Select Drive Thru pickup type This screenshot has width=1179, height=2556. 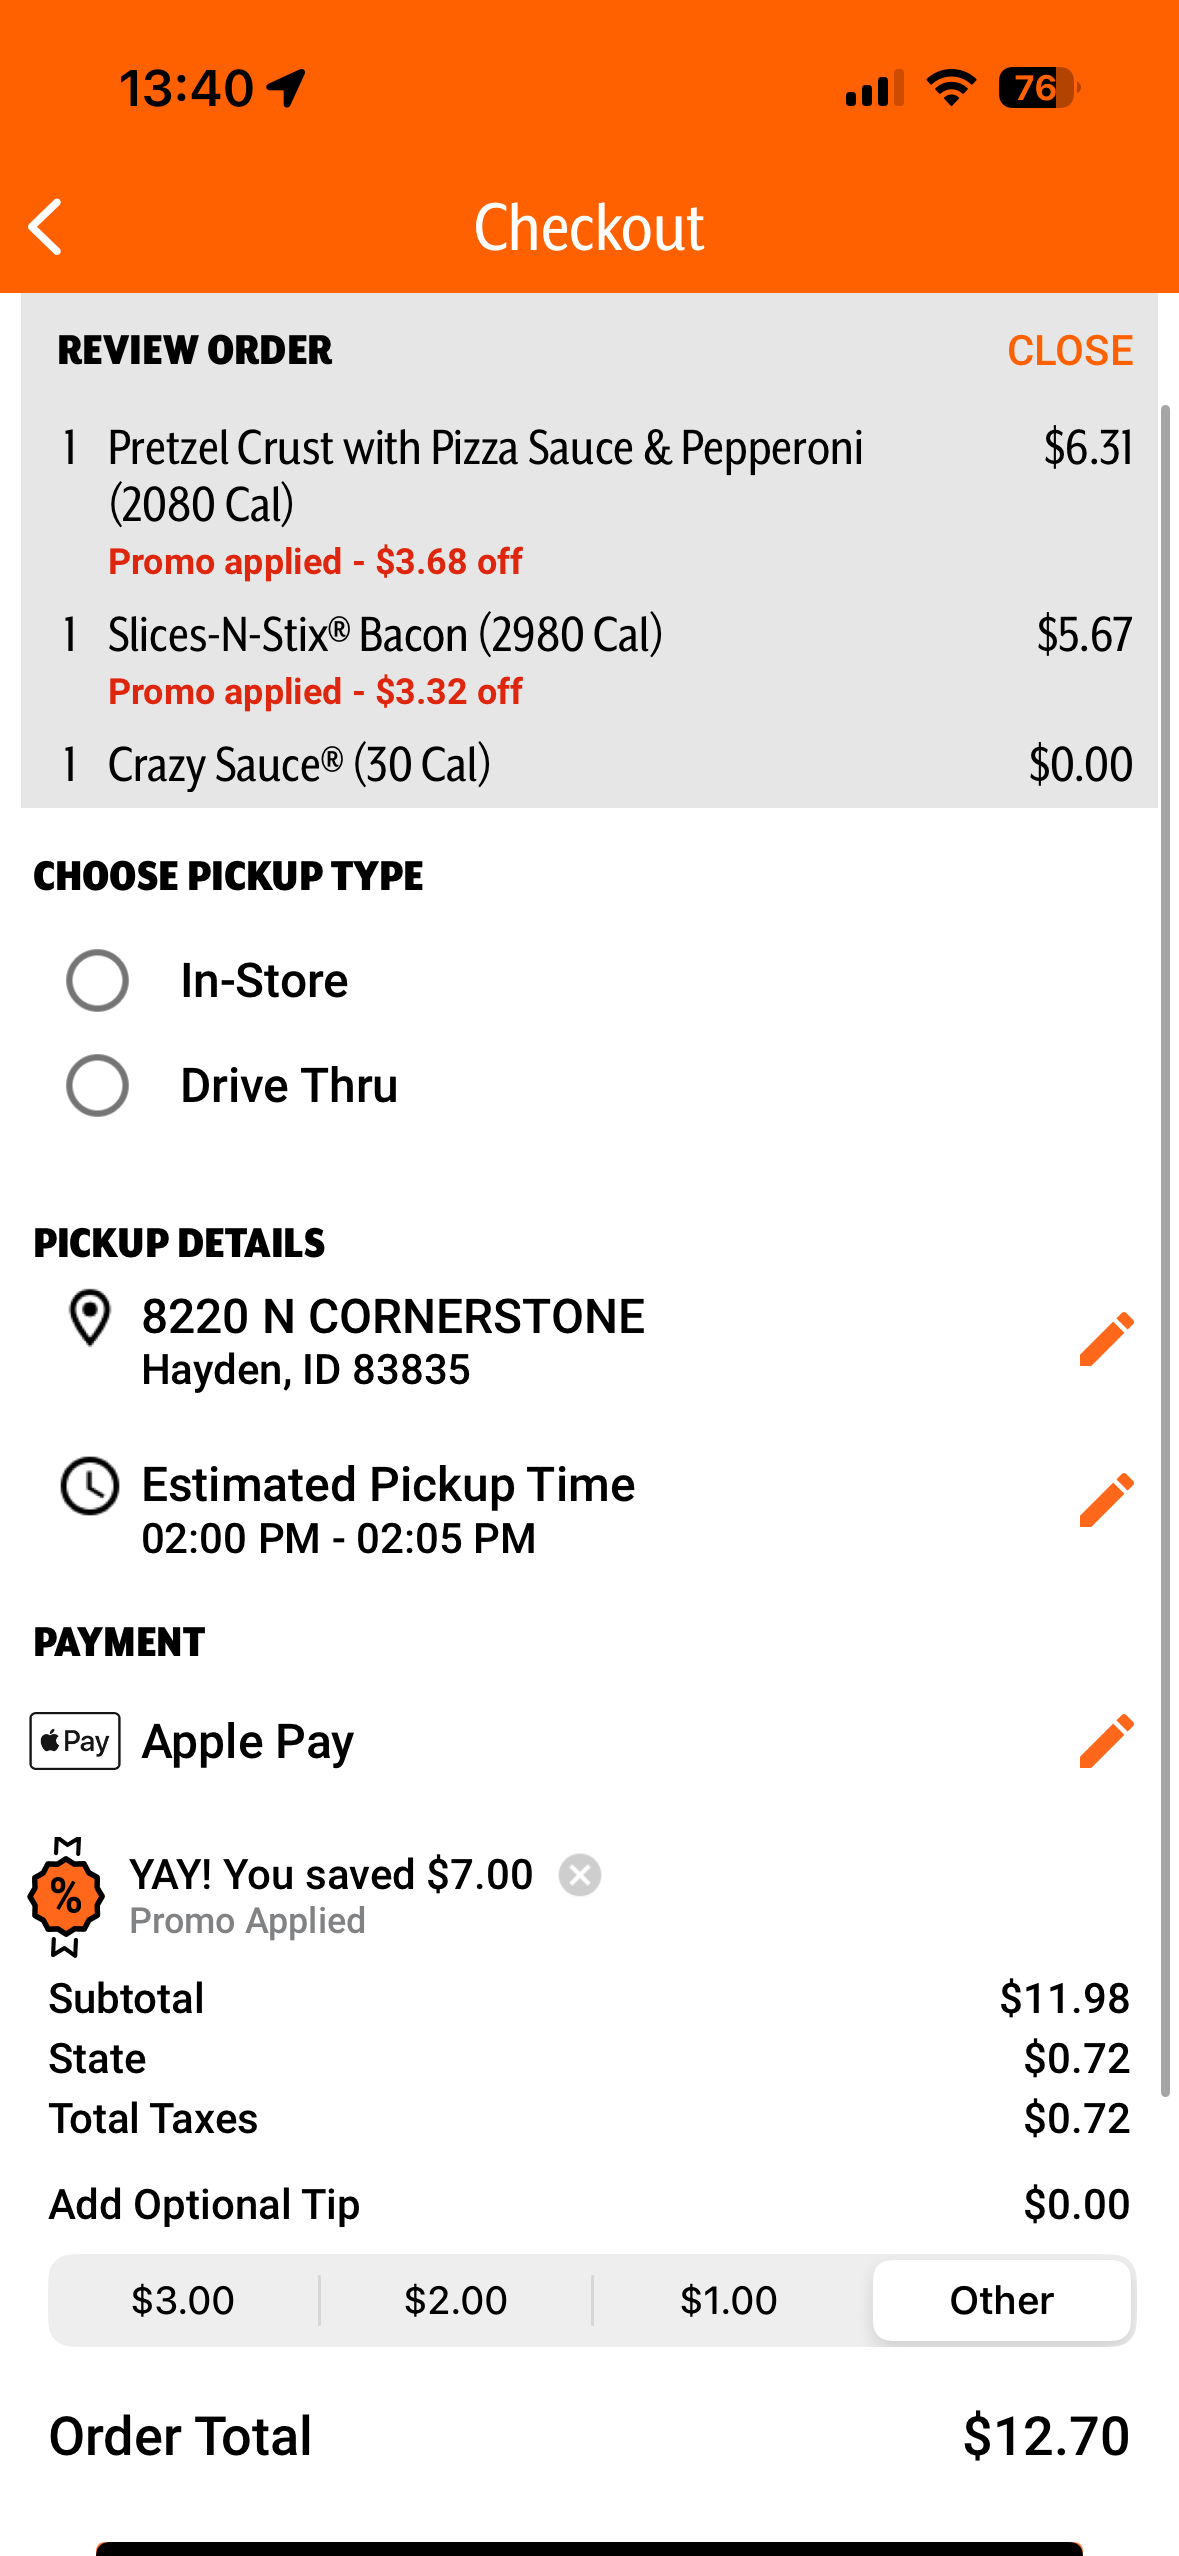[97, 1086]
